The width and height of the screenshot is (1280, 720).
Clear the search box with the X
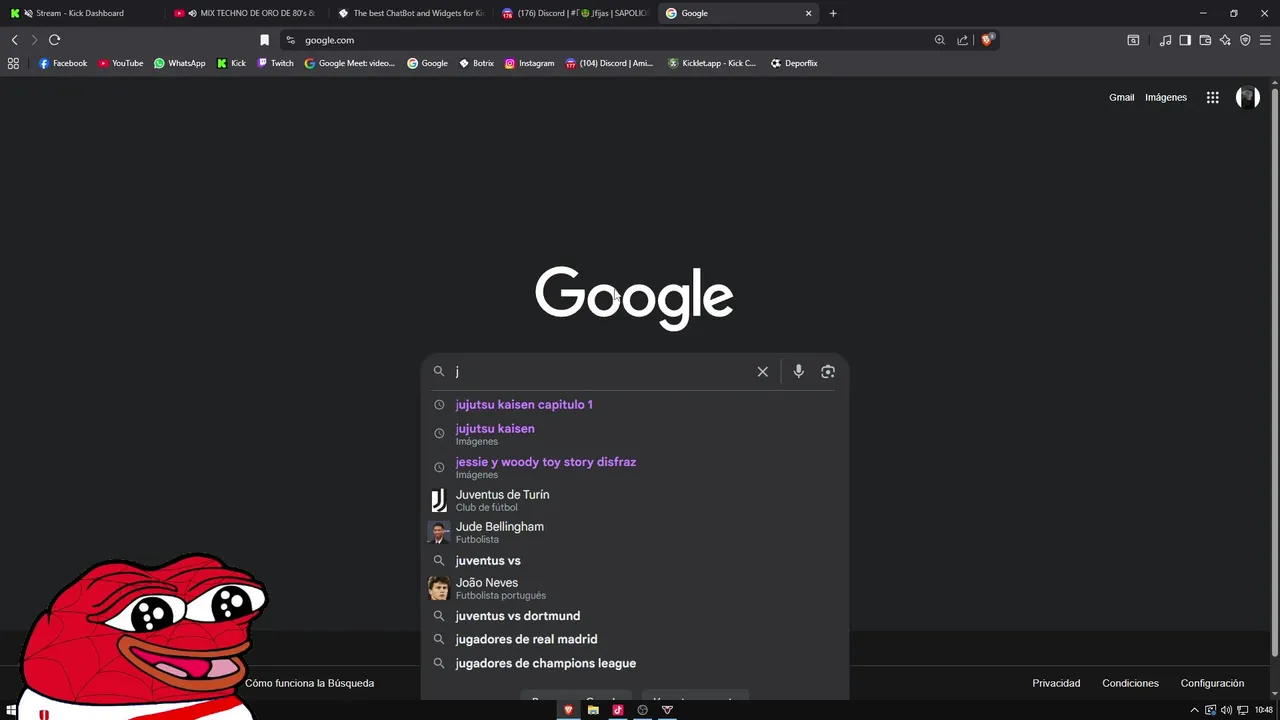[762, 371]
